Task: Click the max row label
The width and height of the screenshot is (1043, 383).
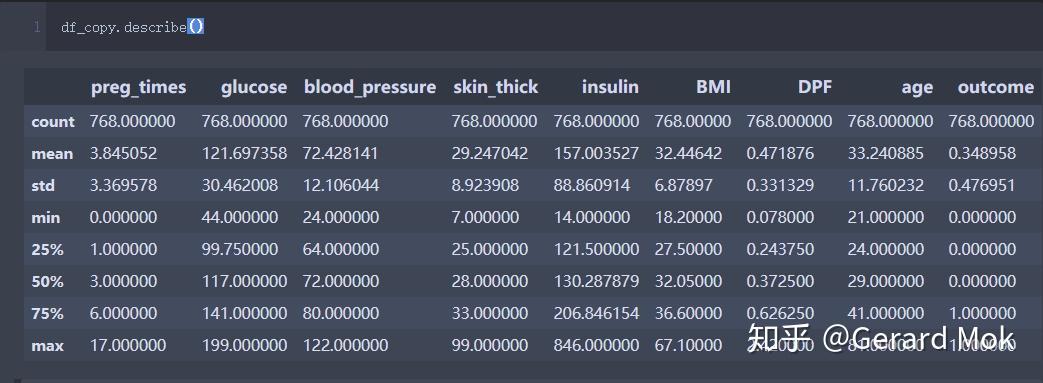Action: [47, 345]
